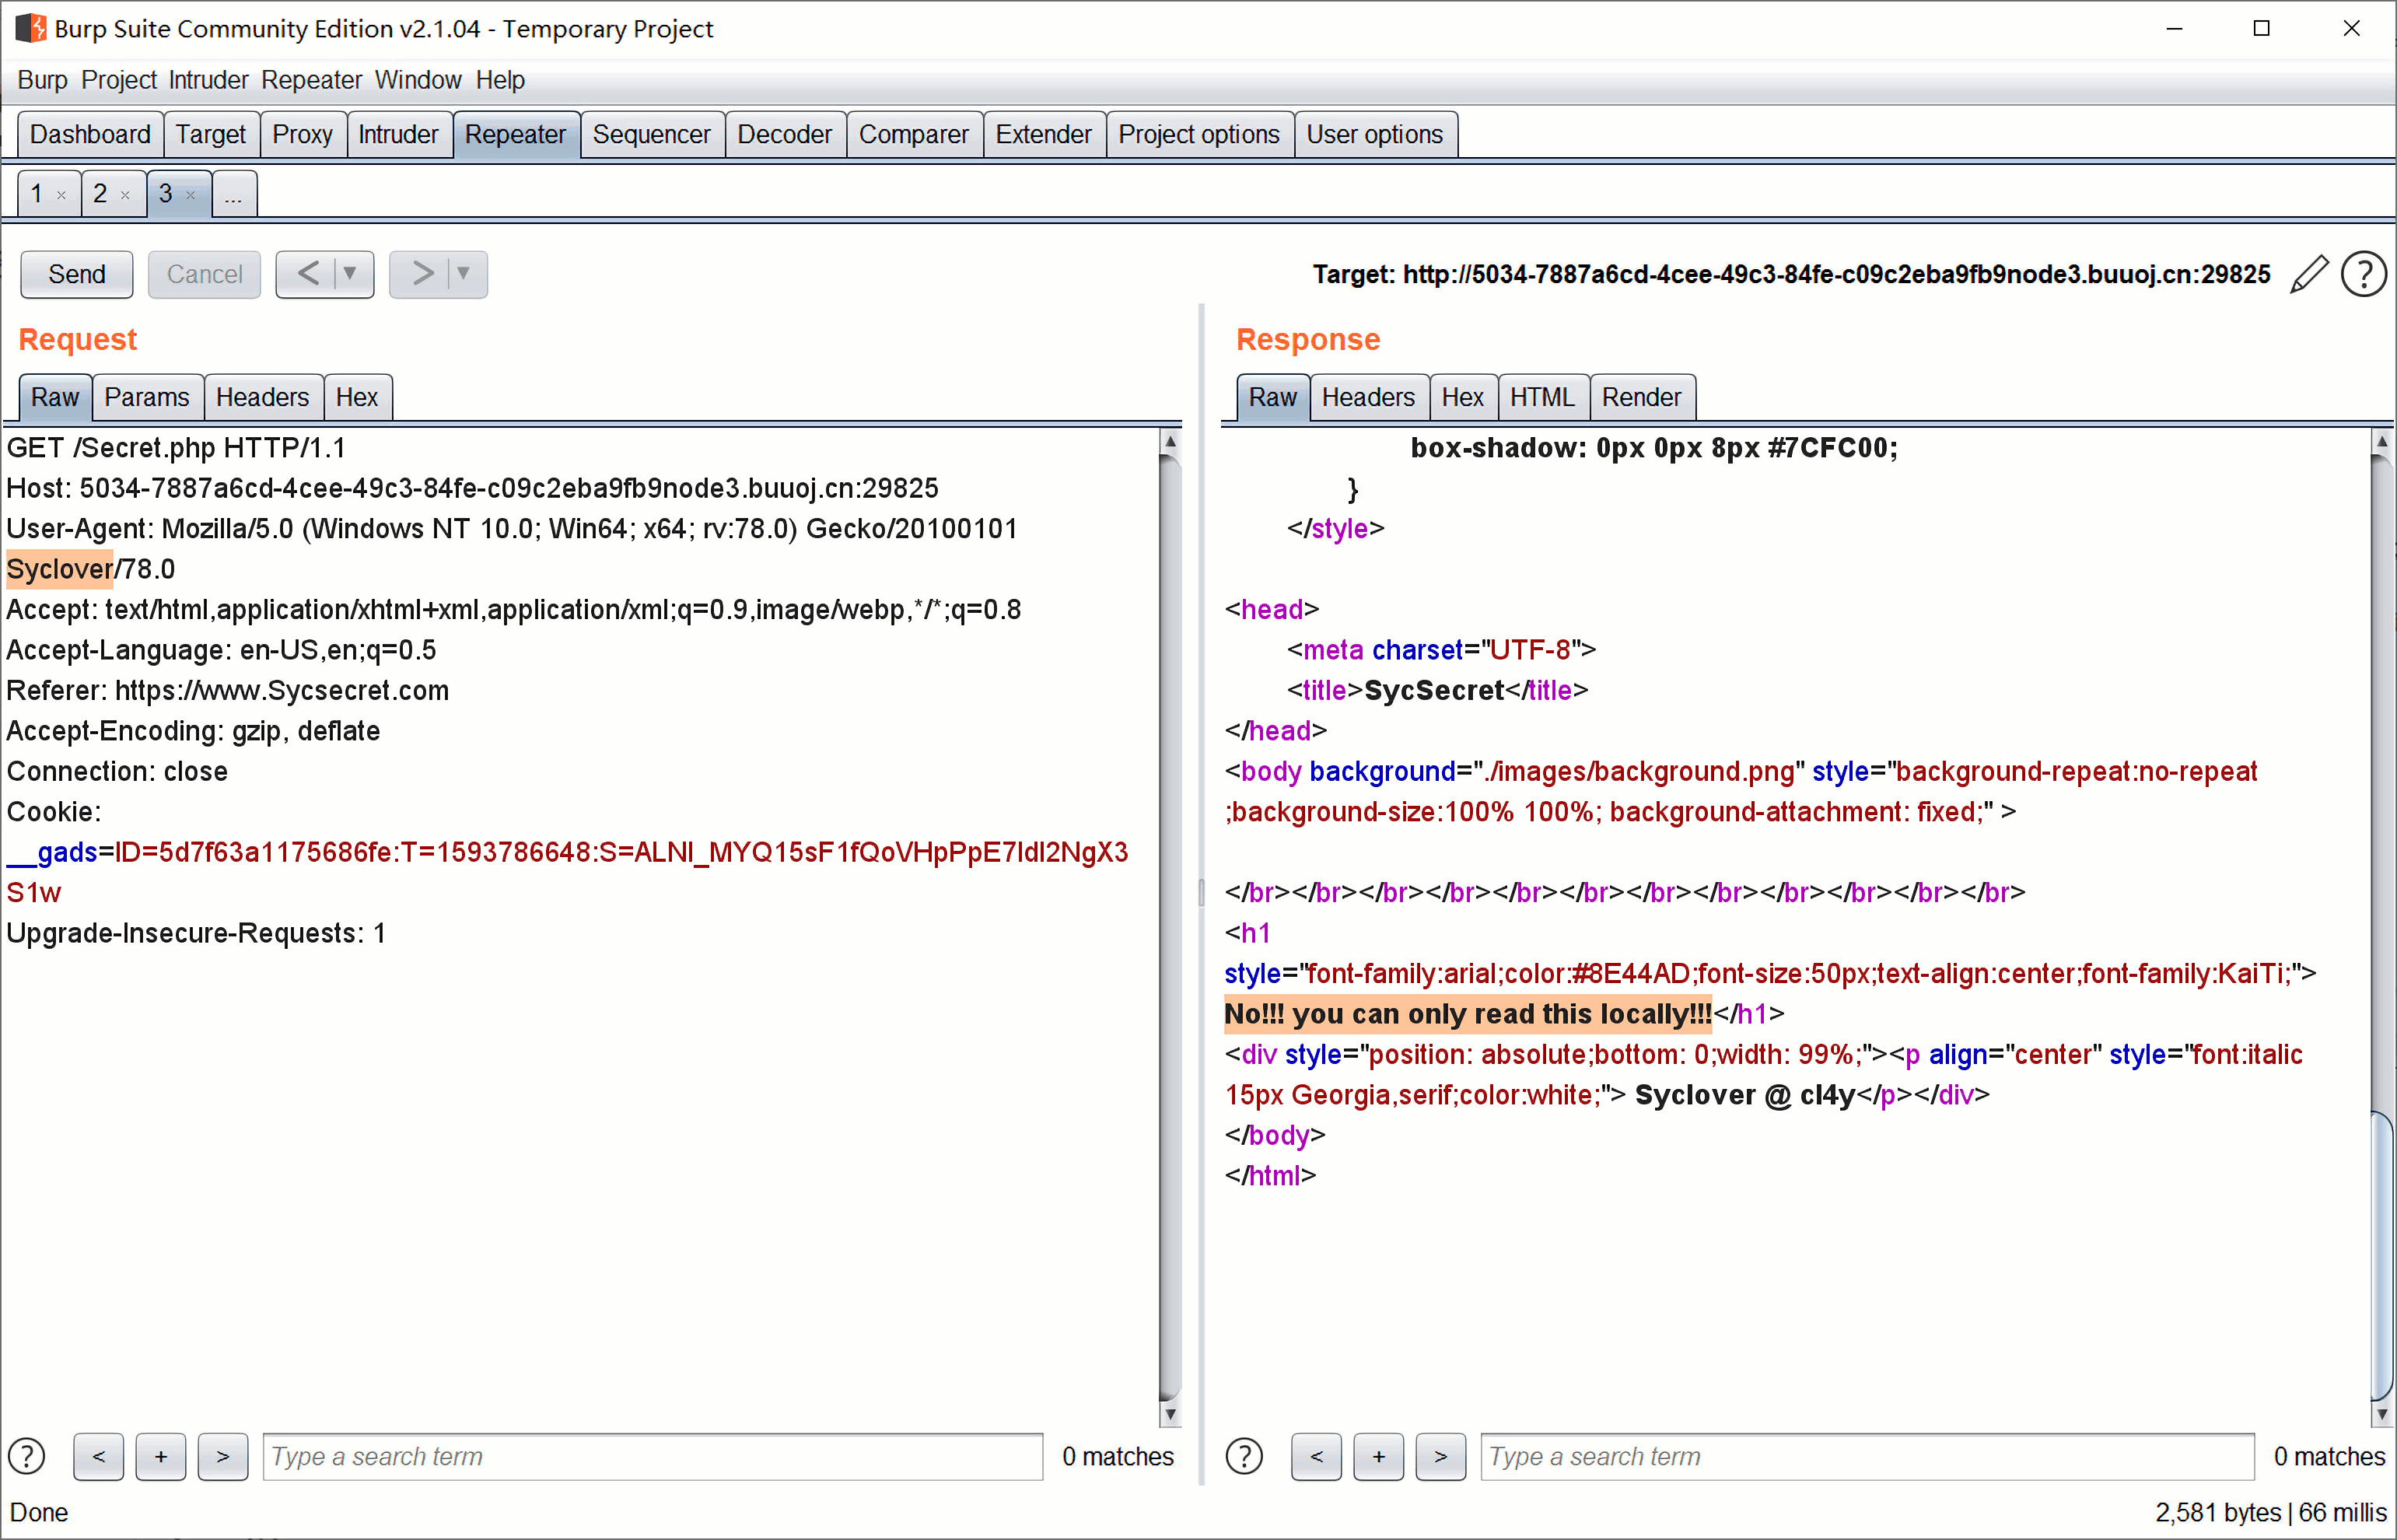Image resolution: width=2397 pixels, height=1540 pixels.
Task: Open the Help menu
Action: 500,80
